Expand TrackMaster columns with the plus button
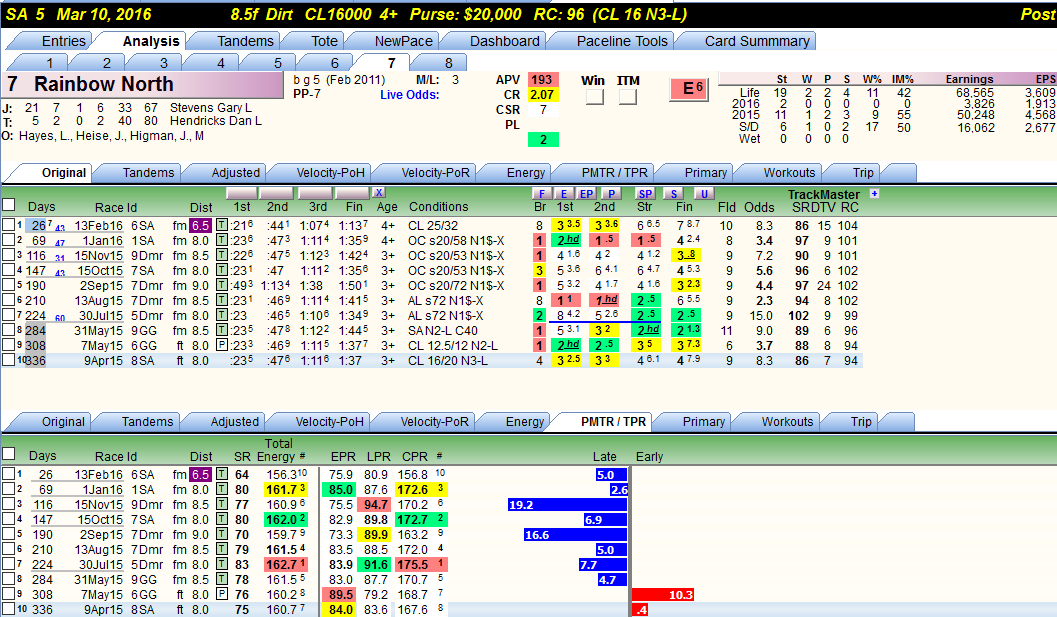1057x617 pixels. [x=874, y=194]
